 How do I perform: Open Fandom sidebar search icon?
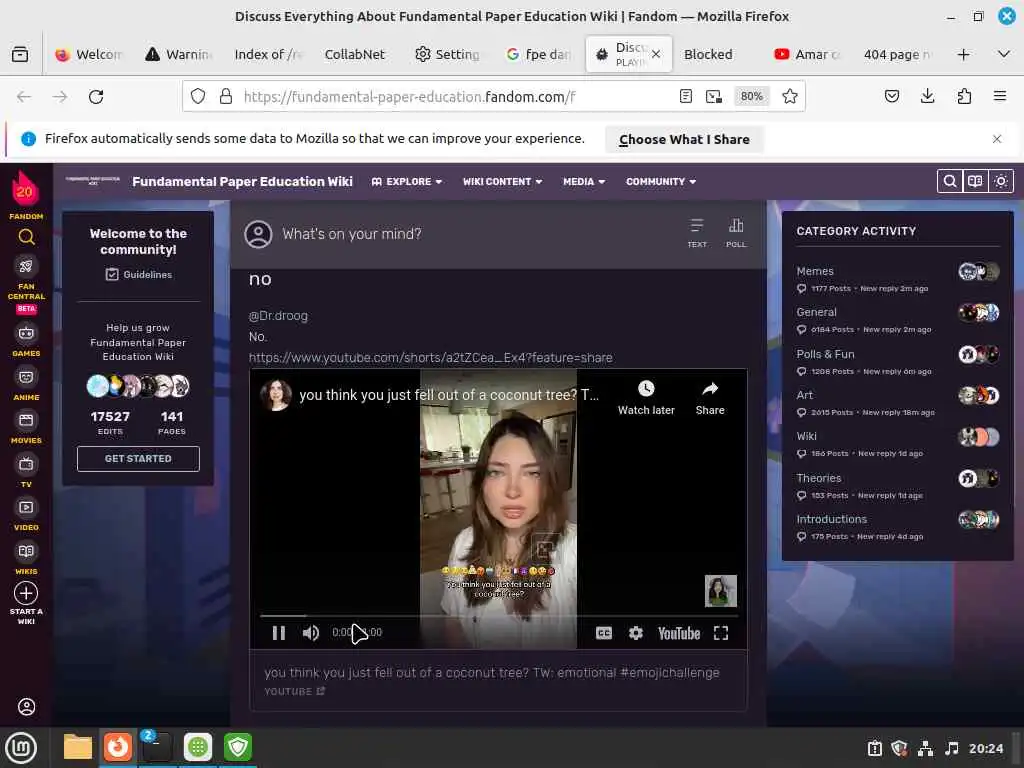(26, 237)
